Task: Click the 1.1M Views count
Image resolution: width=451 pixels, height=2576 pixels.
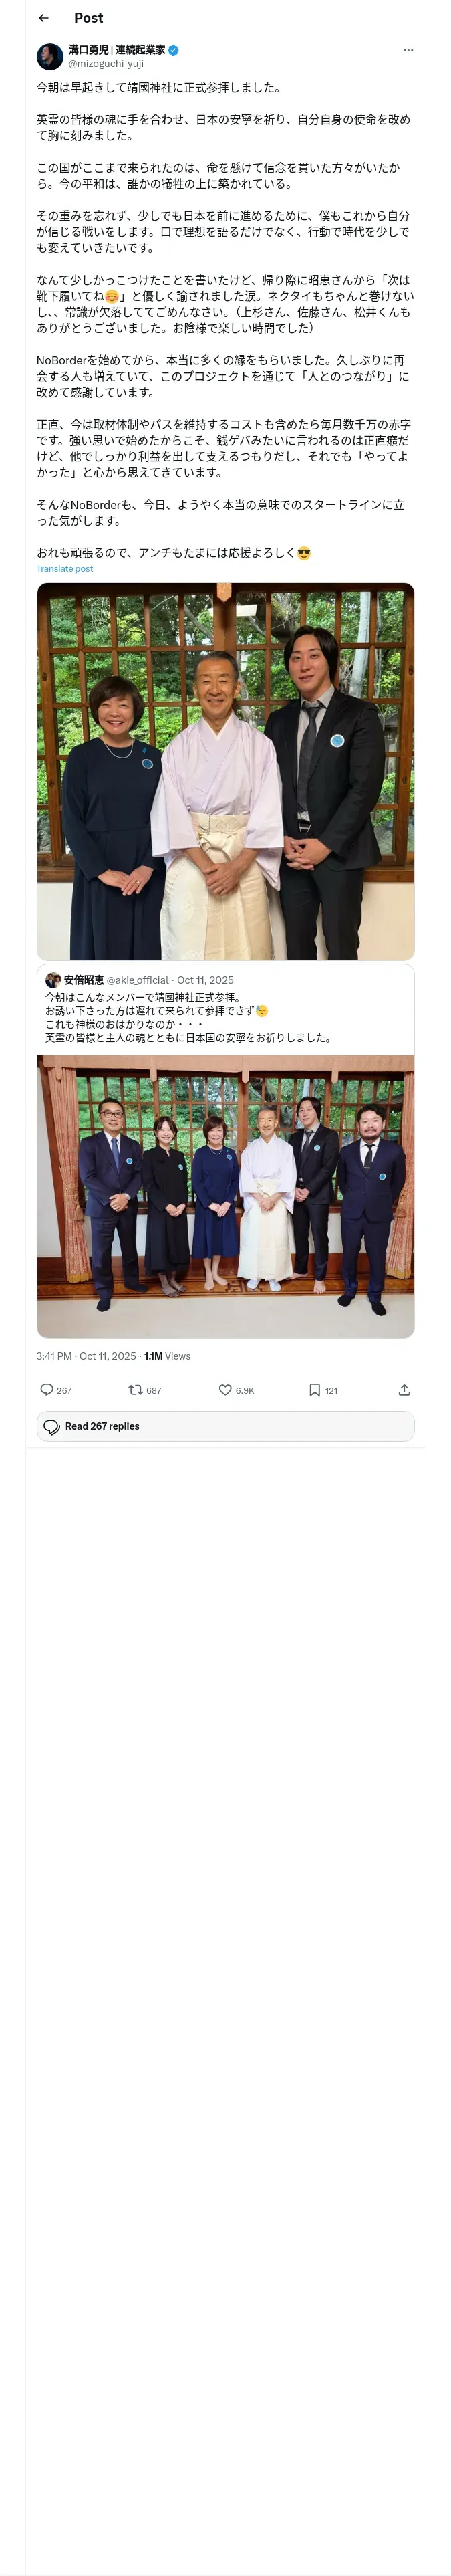Action: (x=167, y=1356)
